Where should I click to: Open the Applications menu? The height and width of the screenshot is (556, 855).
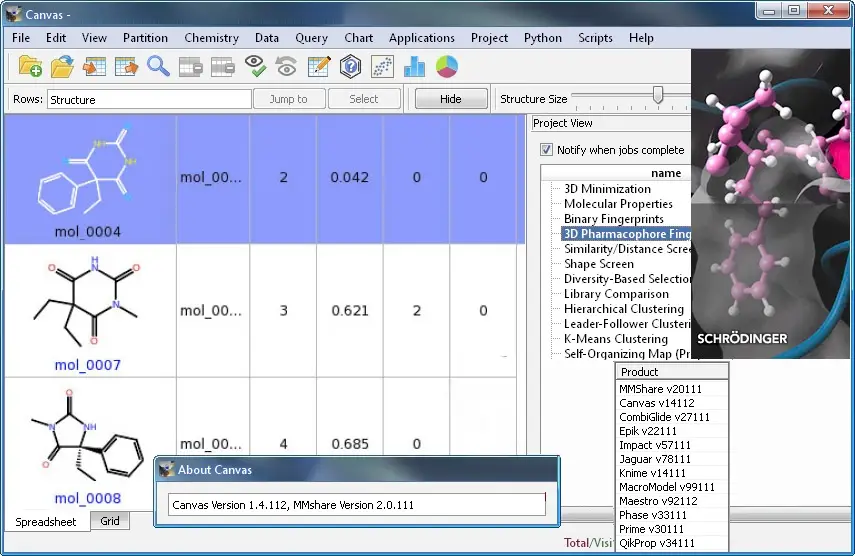422,38
